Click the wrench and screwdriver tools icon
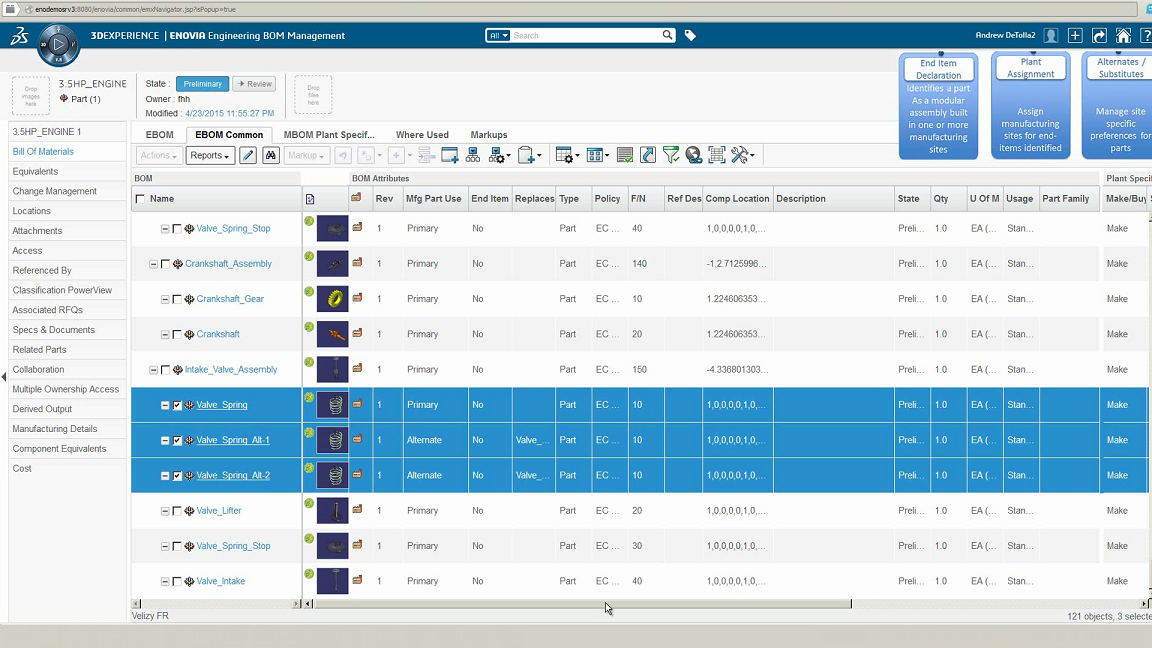This screenshot has height=648, width=1152. [741, 155]
